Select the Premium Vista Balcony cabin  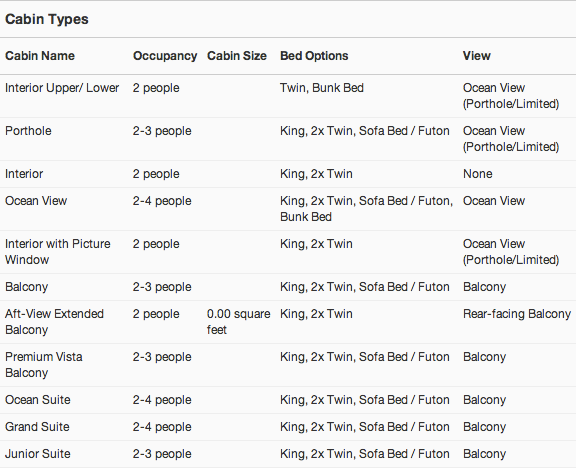44,365
